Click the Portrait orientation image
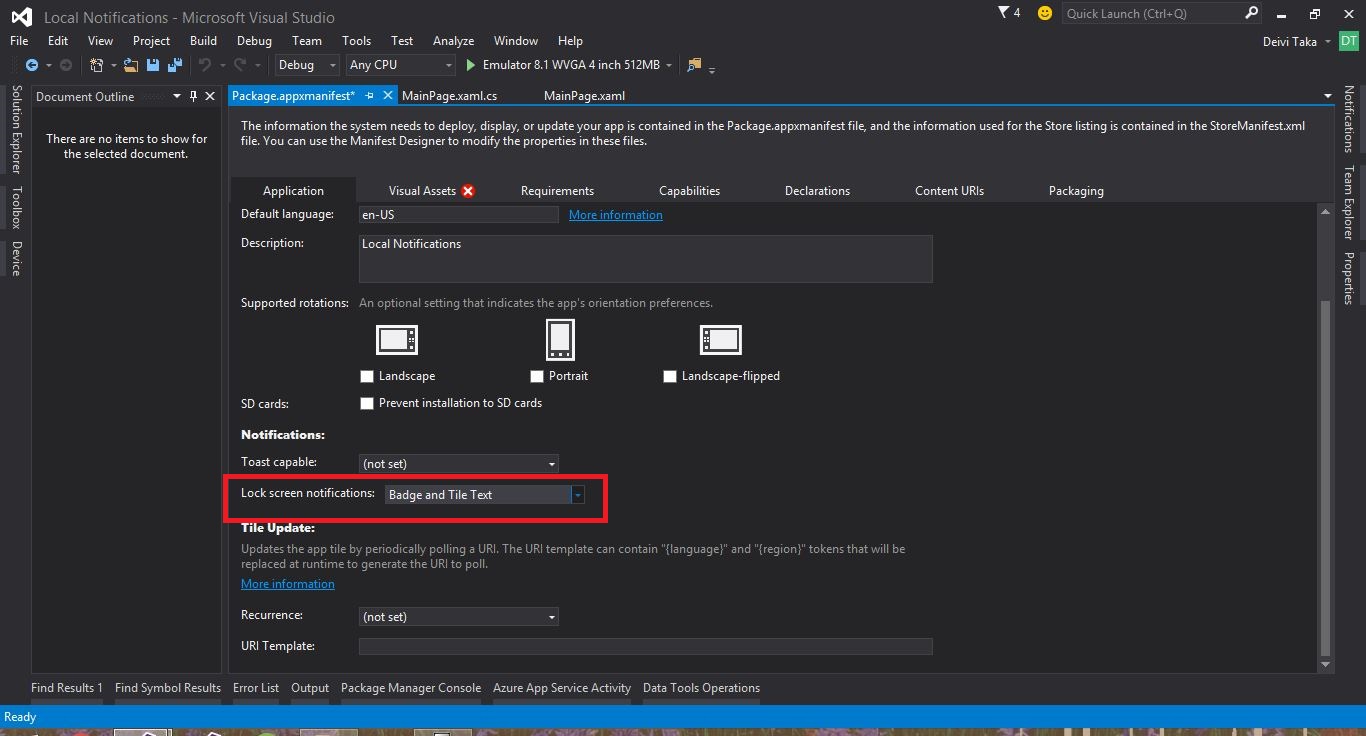This screenshot has height=736, width=1366. point(560,339)
